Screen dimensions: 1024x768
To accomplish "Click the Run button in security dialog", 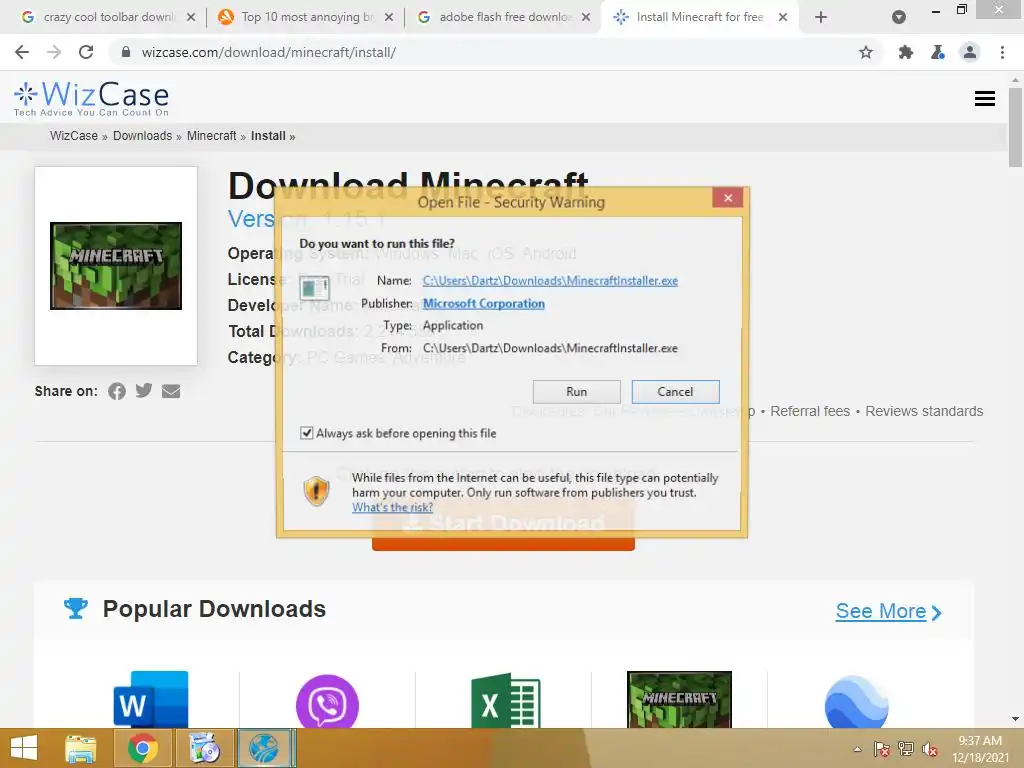I will (x=576, y=392).
